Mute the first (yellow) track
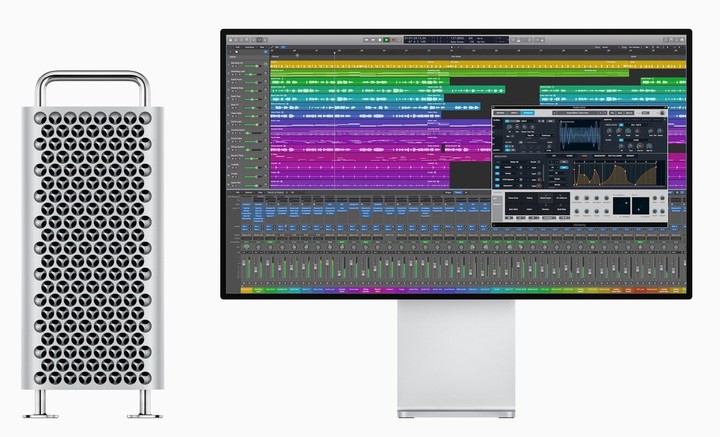 point(232,66)
